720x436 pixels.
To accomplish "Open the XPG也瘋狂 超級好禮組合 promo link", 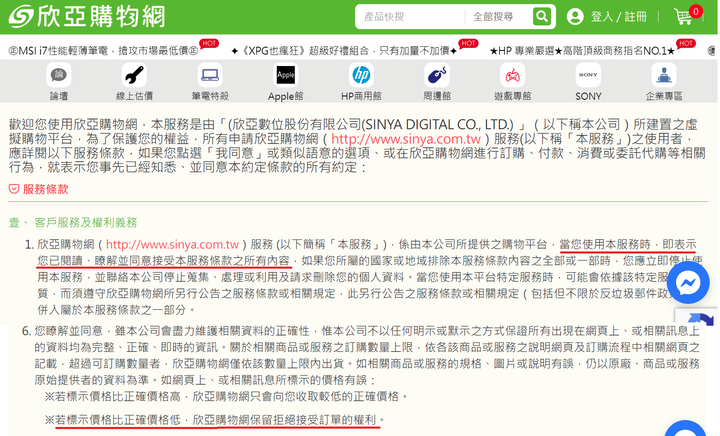I will [x=344, y=50].
